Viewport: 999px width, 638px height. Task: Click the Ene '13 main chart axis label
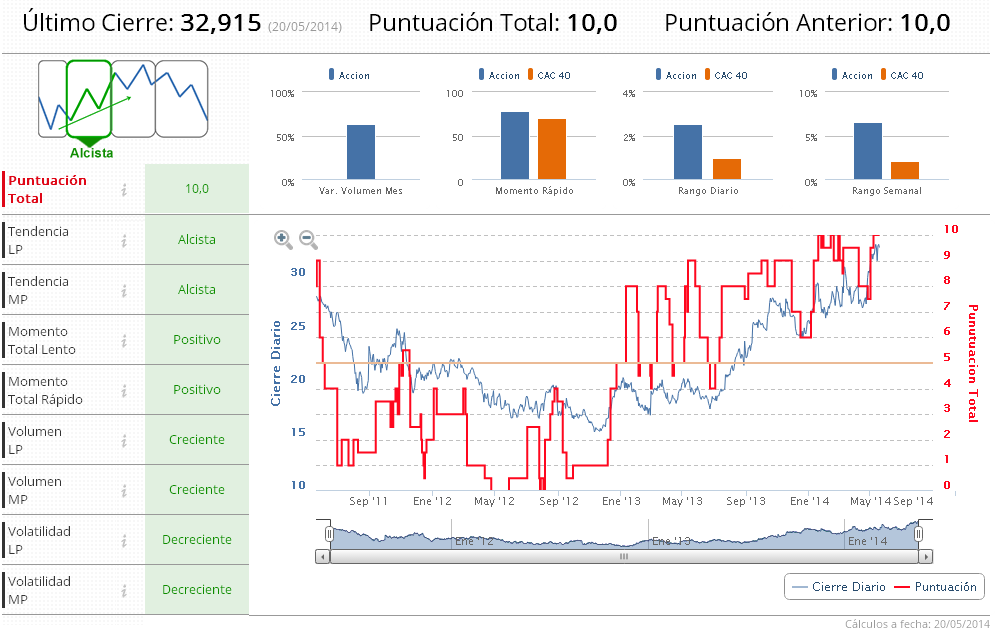[621, 502]
